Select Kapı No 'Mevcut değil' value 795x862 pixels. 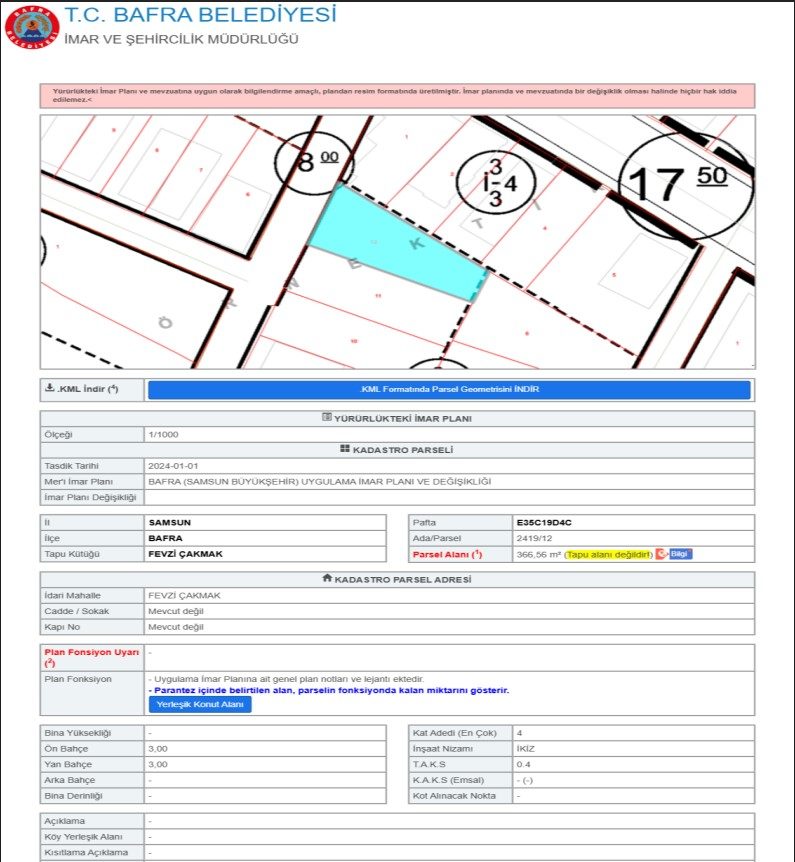pyautogui.click(x=176, y=627)
